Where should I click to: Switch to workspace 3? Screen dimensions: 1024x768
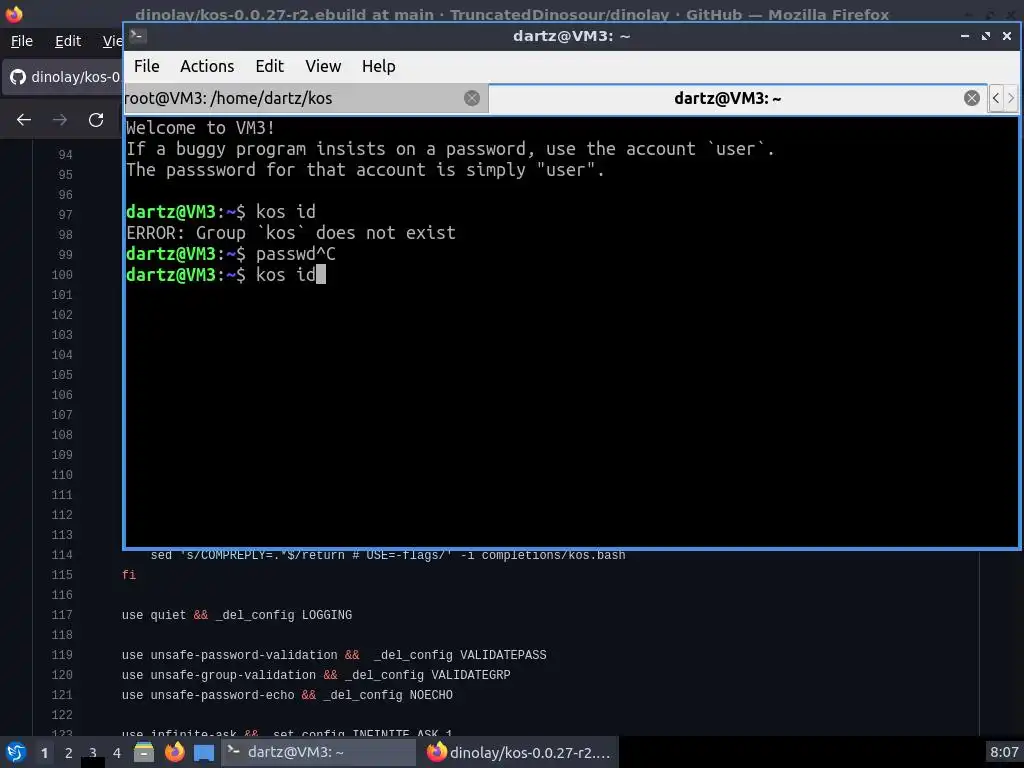pyautogui.click(x=93, y=753)
